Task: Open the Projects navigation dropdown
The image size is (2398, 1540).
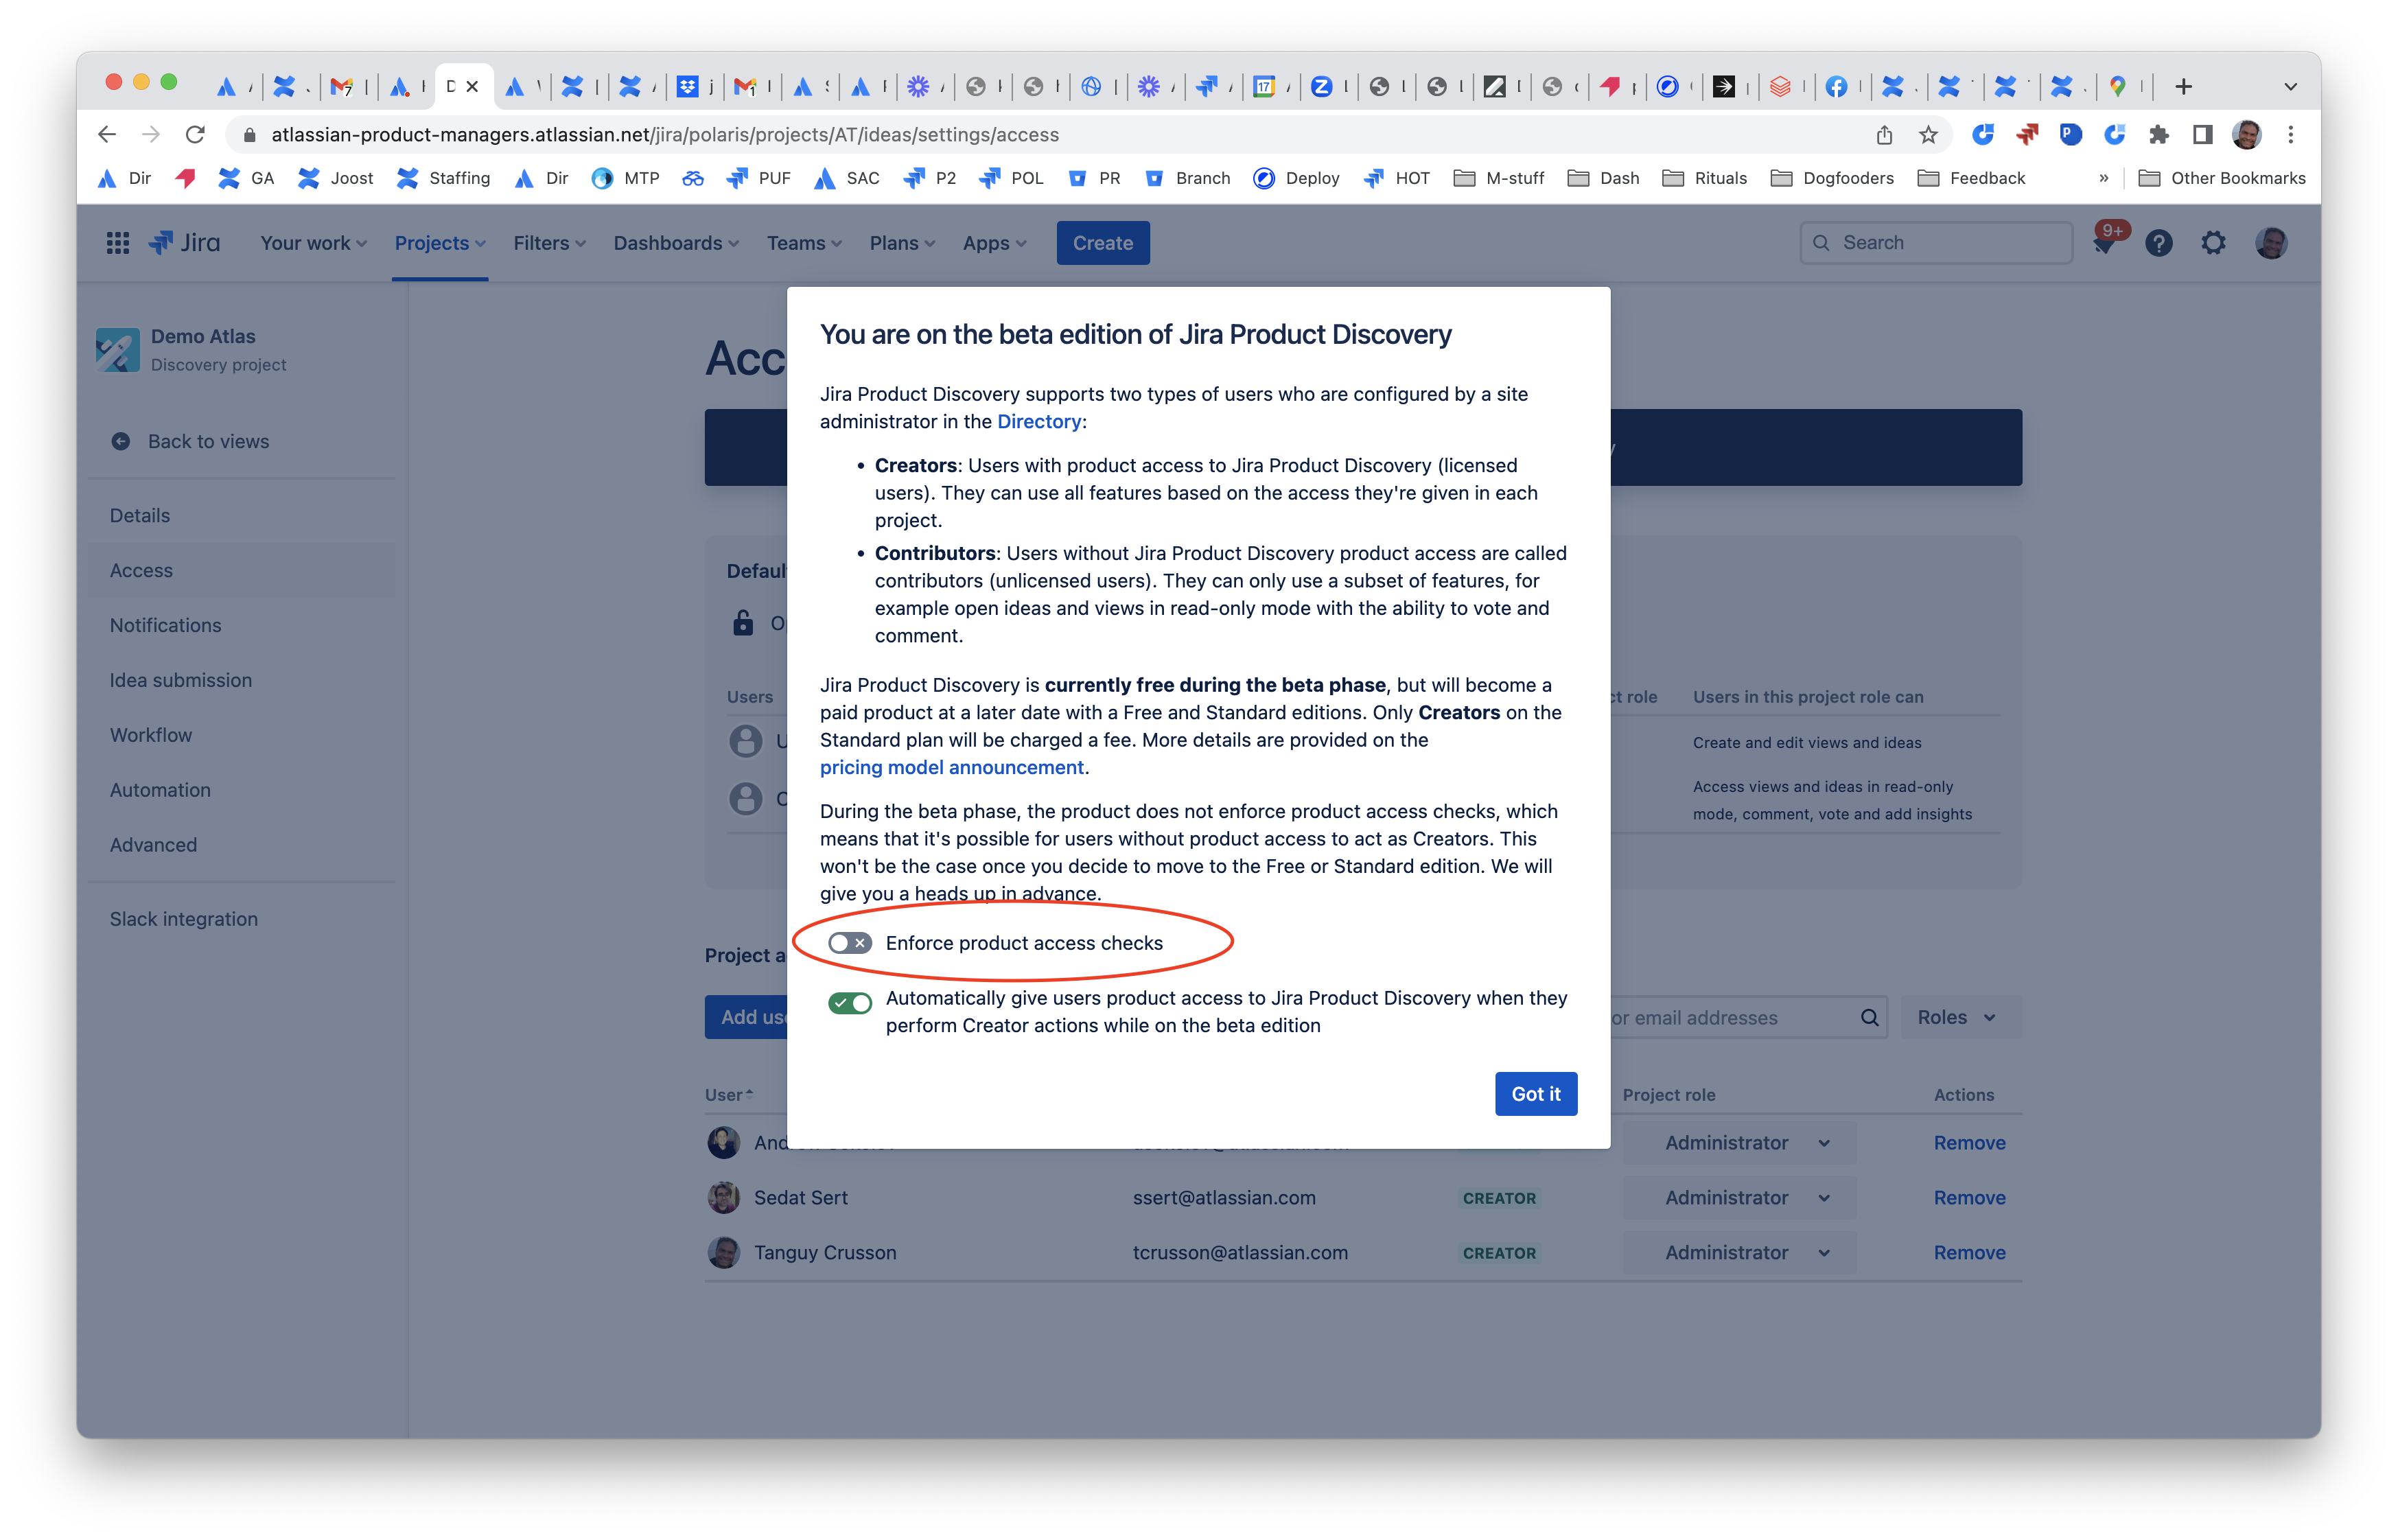Action: pos(439,242)
